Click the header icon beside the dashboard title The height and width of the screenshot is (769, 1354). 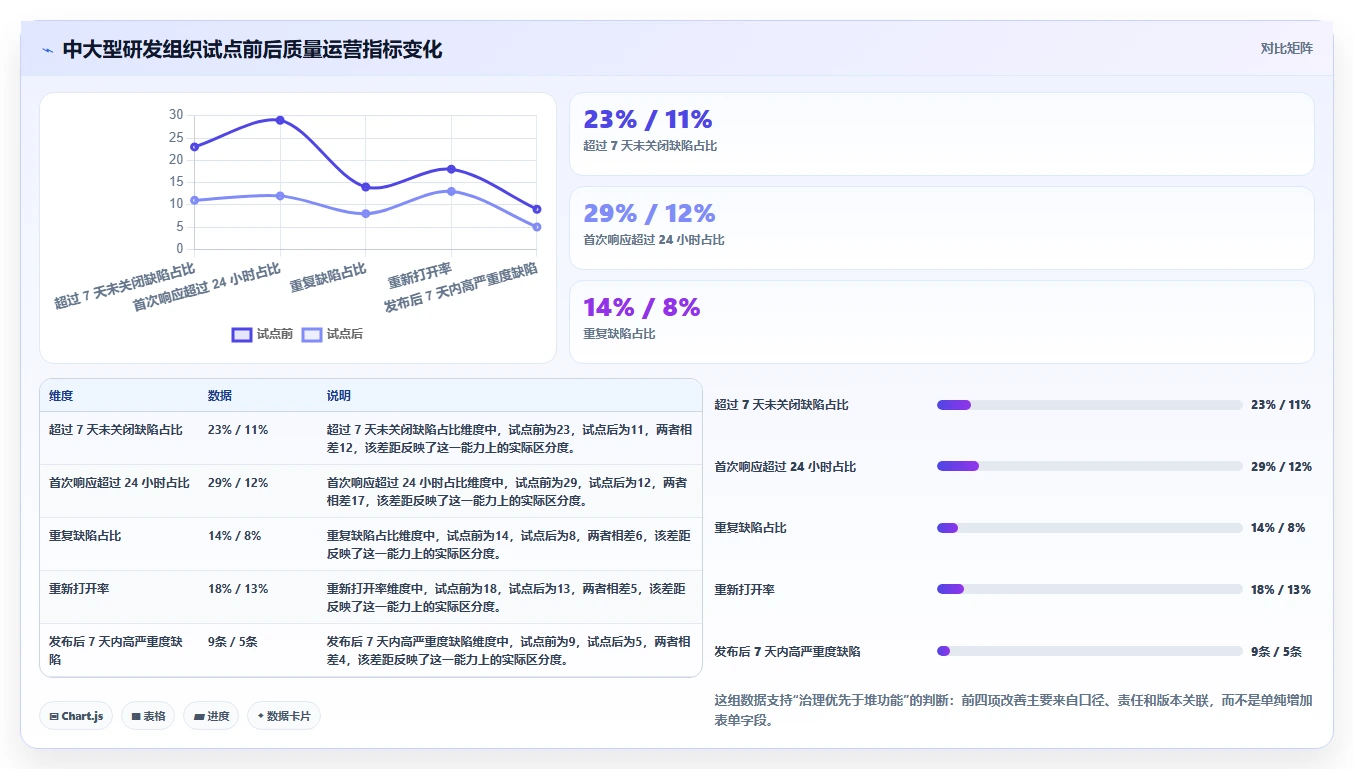[x=47, y=50]
